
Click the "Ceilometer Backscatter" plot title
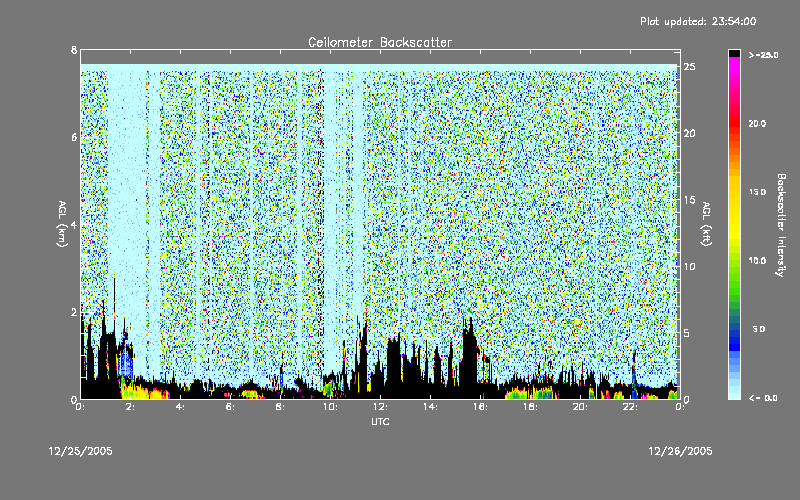pyautogui.click(x=380, y=42)
